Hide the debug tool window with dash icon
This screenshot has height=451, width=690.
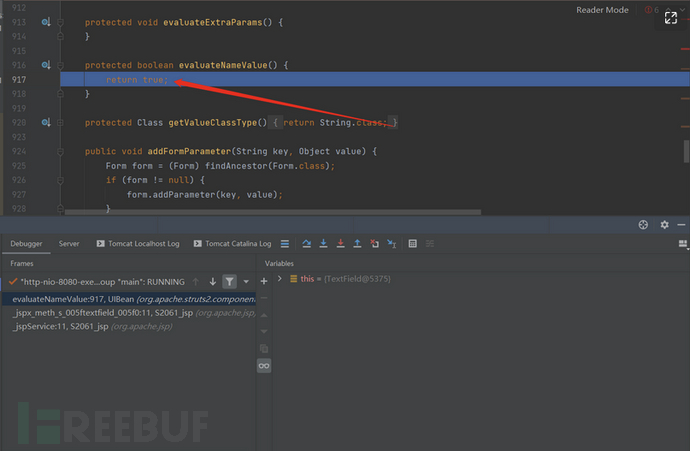[681, 225]
